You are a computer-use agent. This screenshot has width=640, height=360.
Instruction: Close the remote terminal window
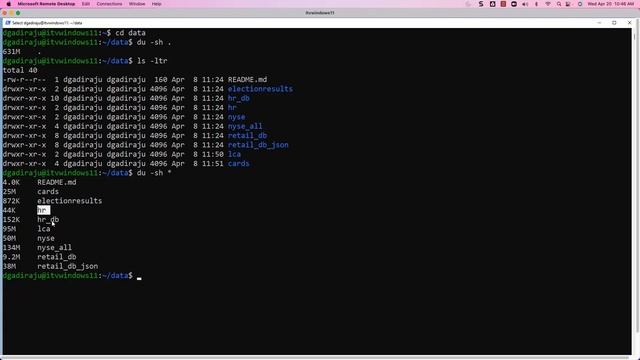(x=629, y=23)
